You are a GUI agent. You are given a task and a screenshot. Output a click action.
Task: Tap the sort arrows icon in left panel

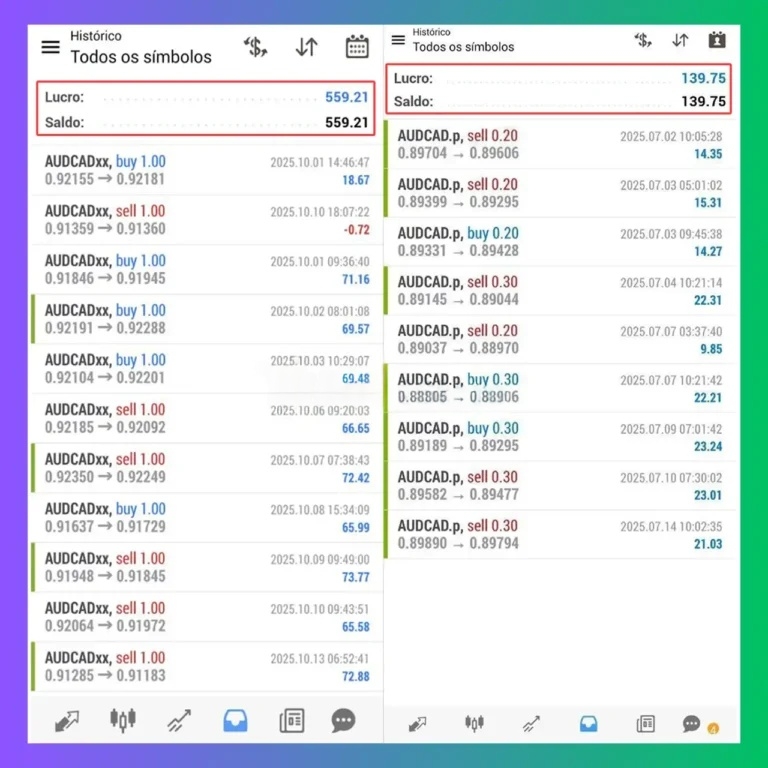[x=306, y=47]
